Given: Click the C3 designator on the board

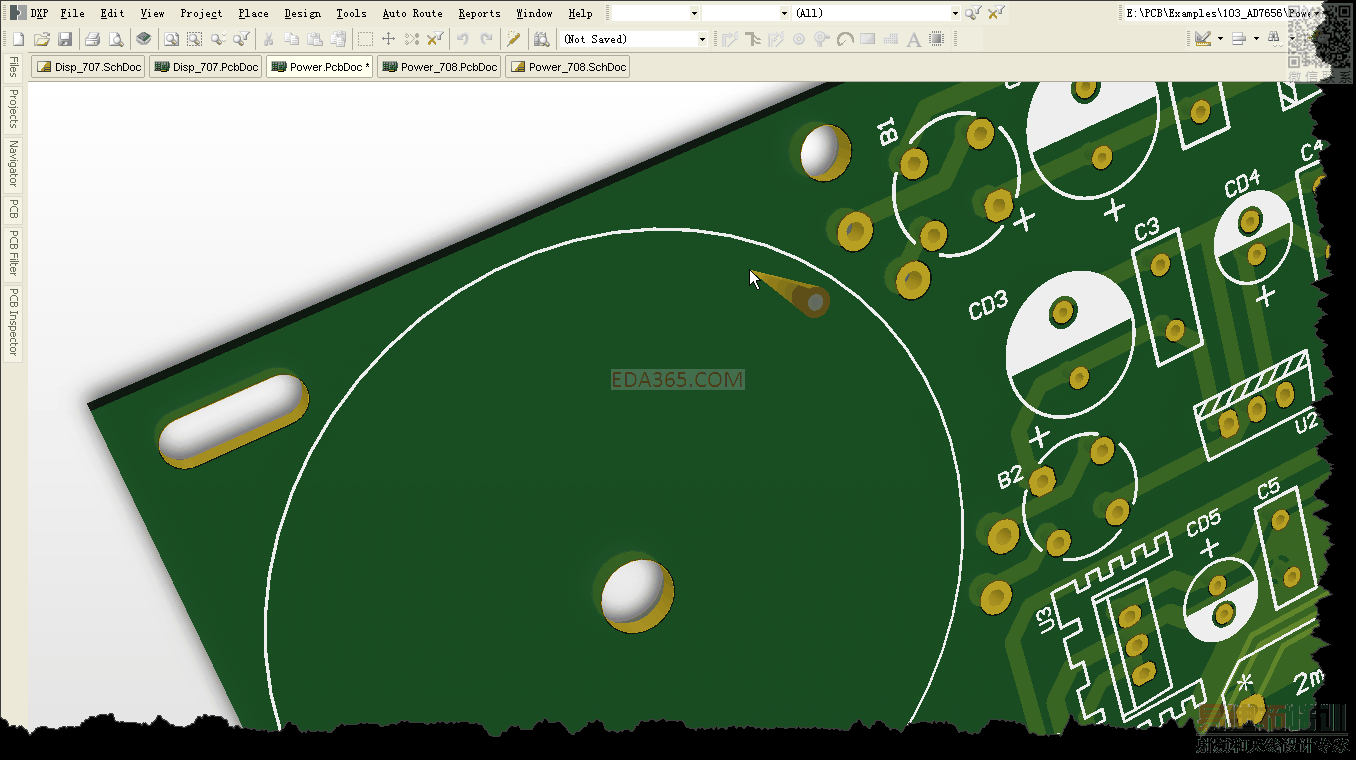Looking at the screenshot, I should pos(1146,229).
